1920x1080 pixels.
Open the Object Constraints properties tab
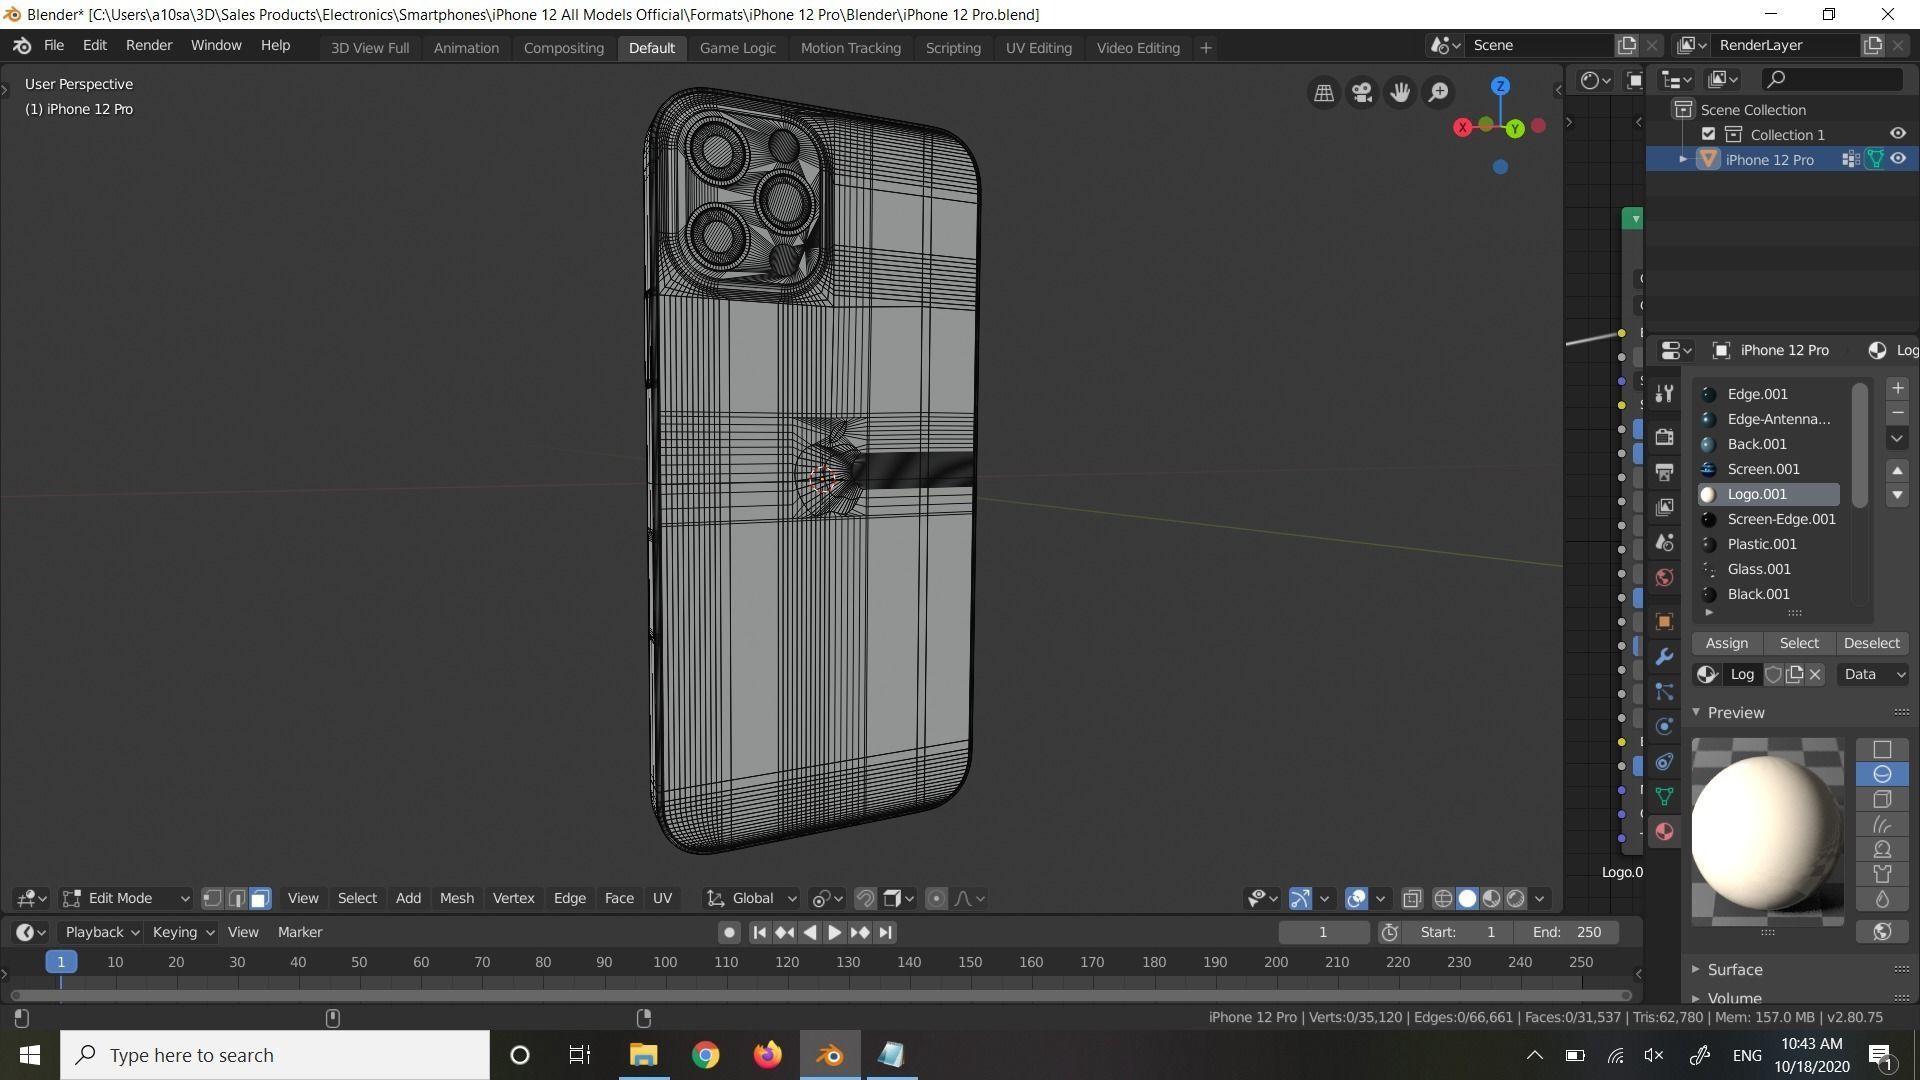[x=1664, y=761]
